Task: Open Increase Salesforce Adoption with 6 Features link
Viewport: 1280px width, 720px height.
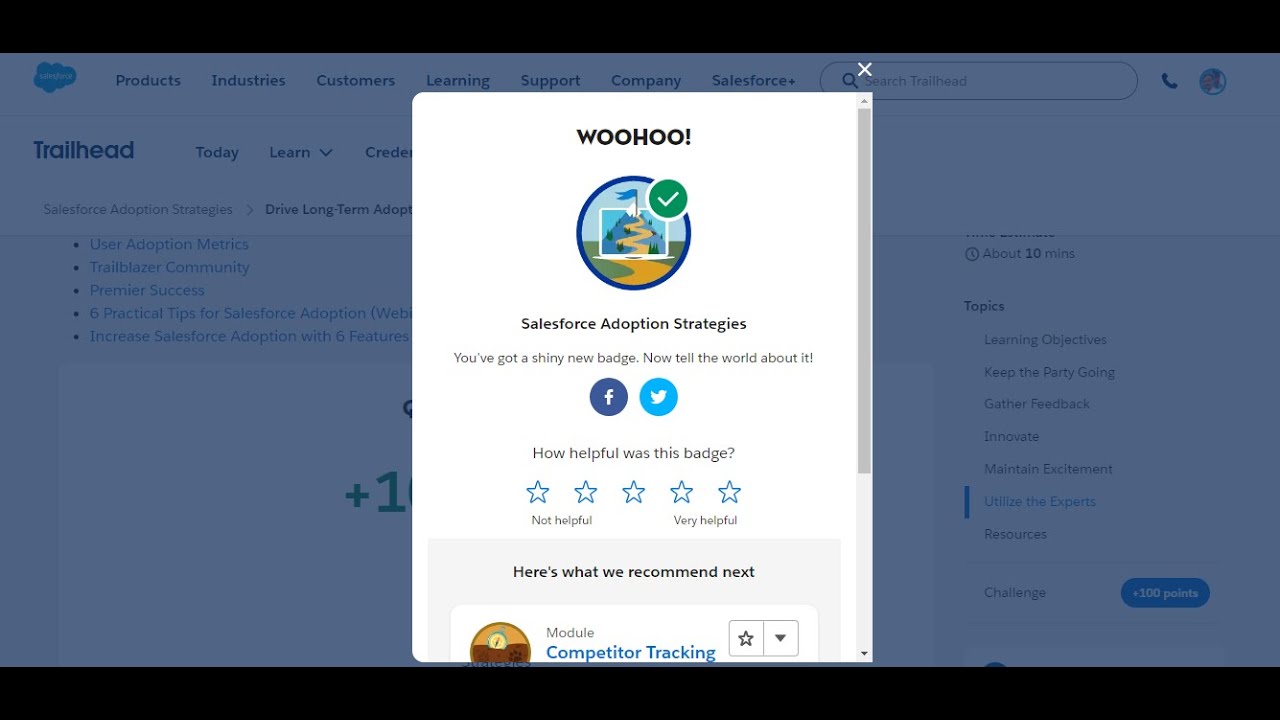Action: tap(250, 336)
